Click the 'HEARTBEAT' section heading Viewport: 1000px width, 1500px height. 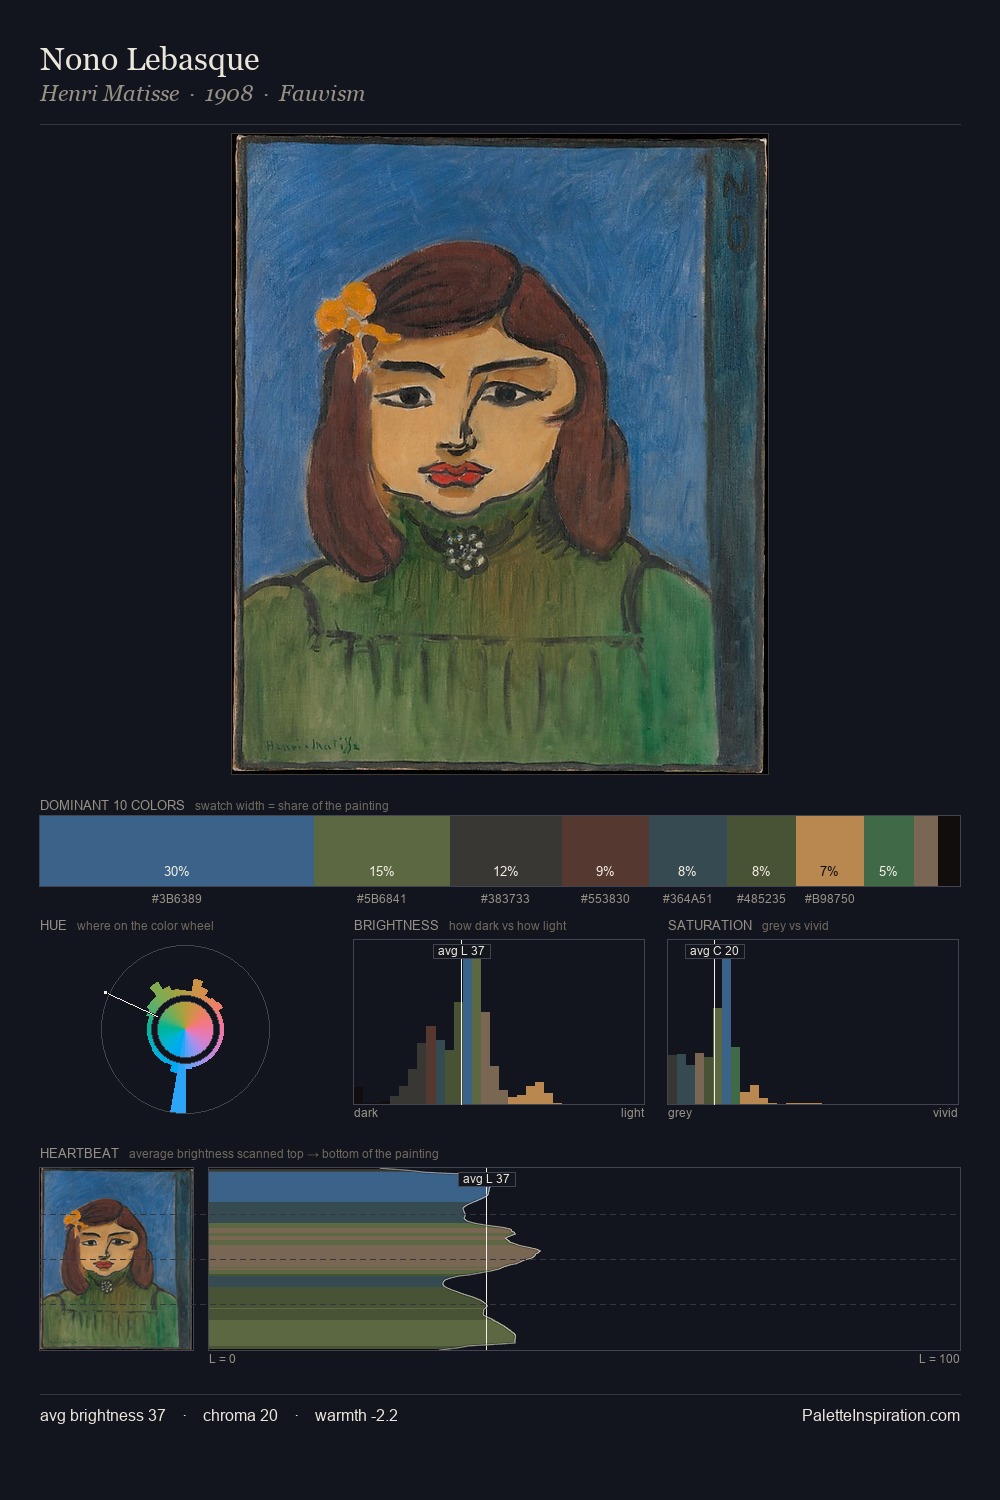[x=79, y=1153]
